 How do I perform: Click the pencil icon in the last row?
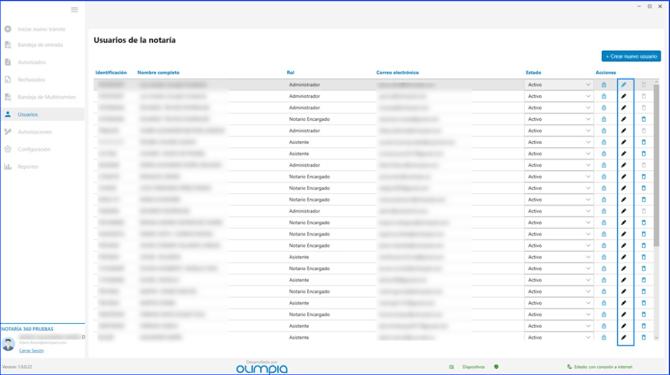[x=623, y=337]
